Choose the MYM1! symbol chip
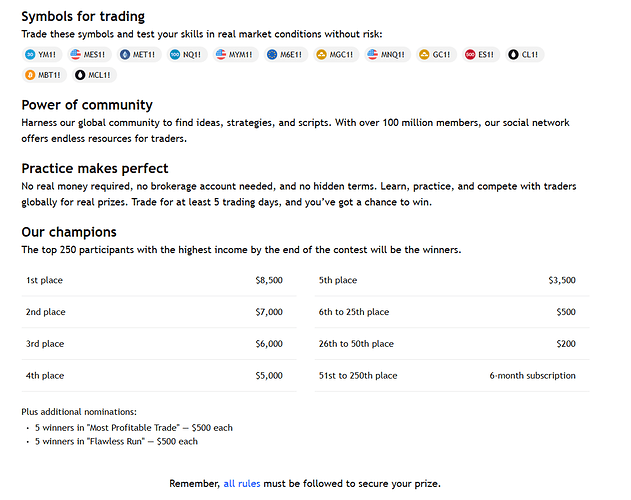Screen dimensions: 631x500 pos(233,55)
